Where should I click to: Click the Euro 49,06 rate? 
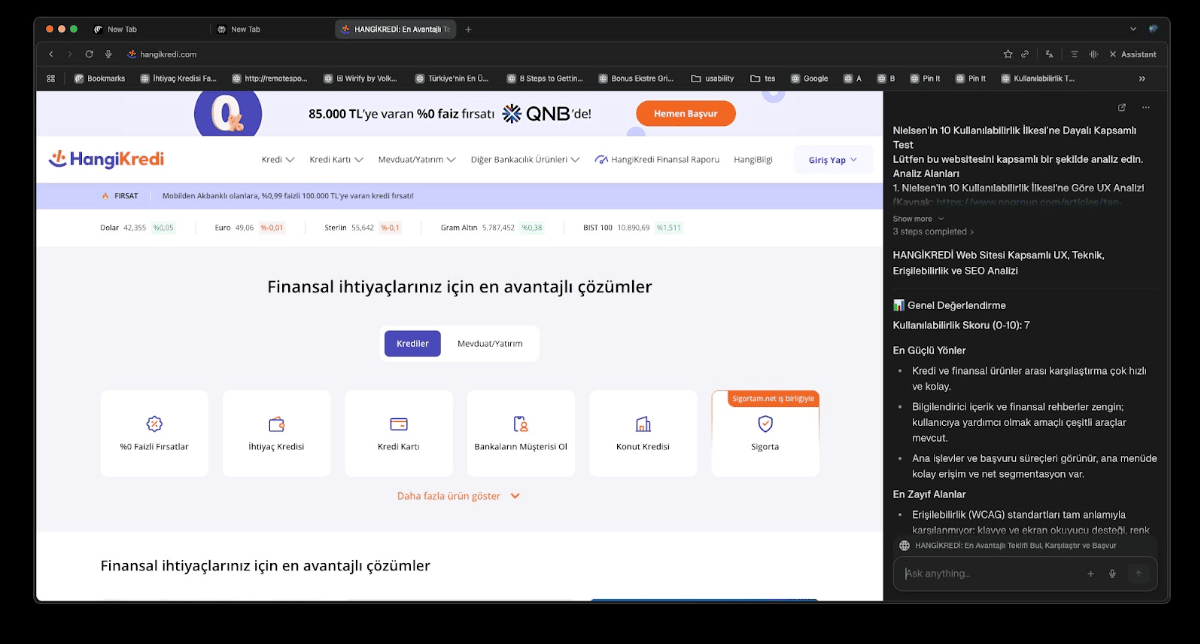click(250, 228)
